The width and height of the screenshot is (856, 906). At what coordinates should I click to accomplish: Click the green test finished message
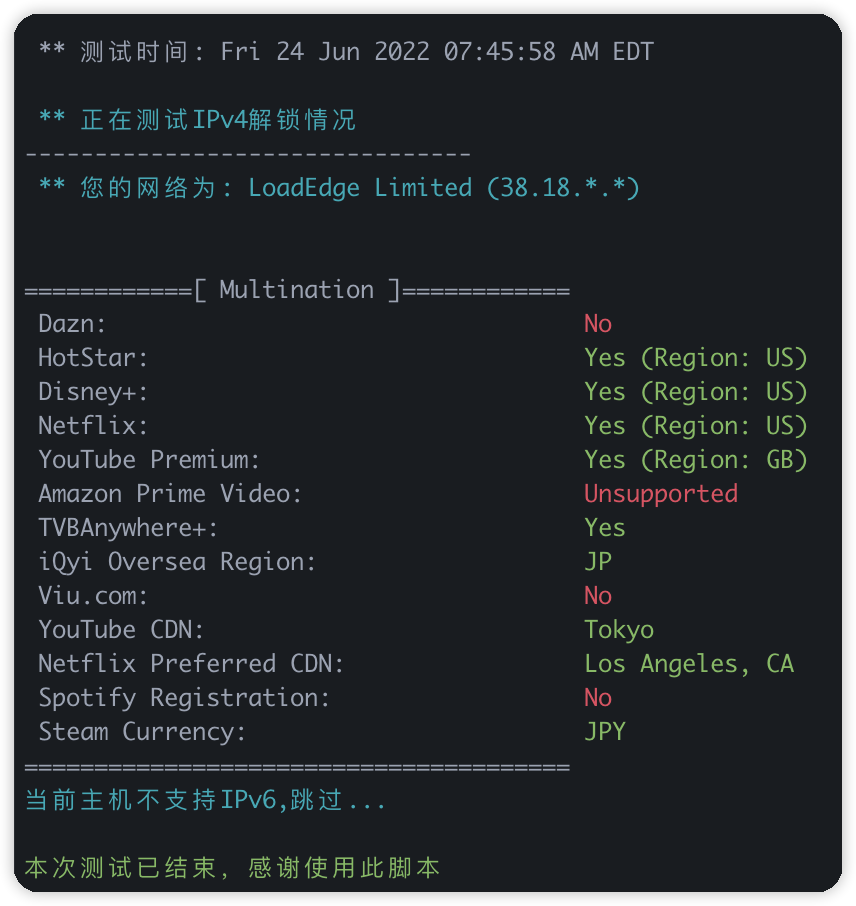(x=232, y=868)
